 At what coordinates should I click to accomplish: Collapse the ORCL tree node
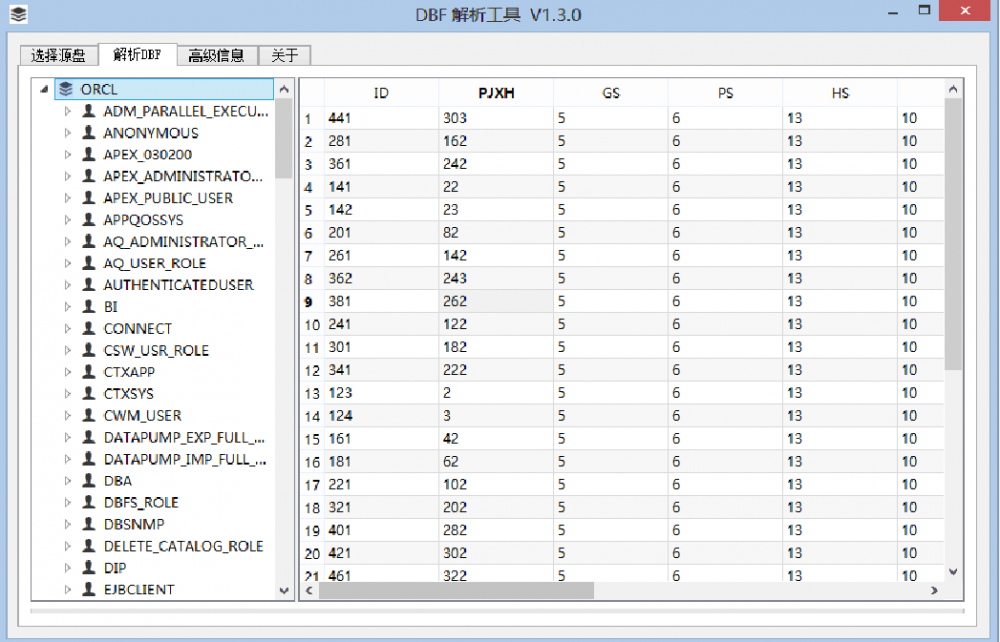click(x=44, y=89)
